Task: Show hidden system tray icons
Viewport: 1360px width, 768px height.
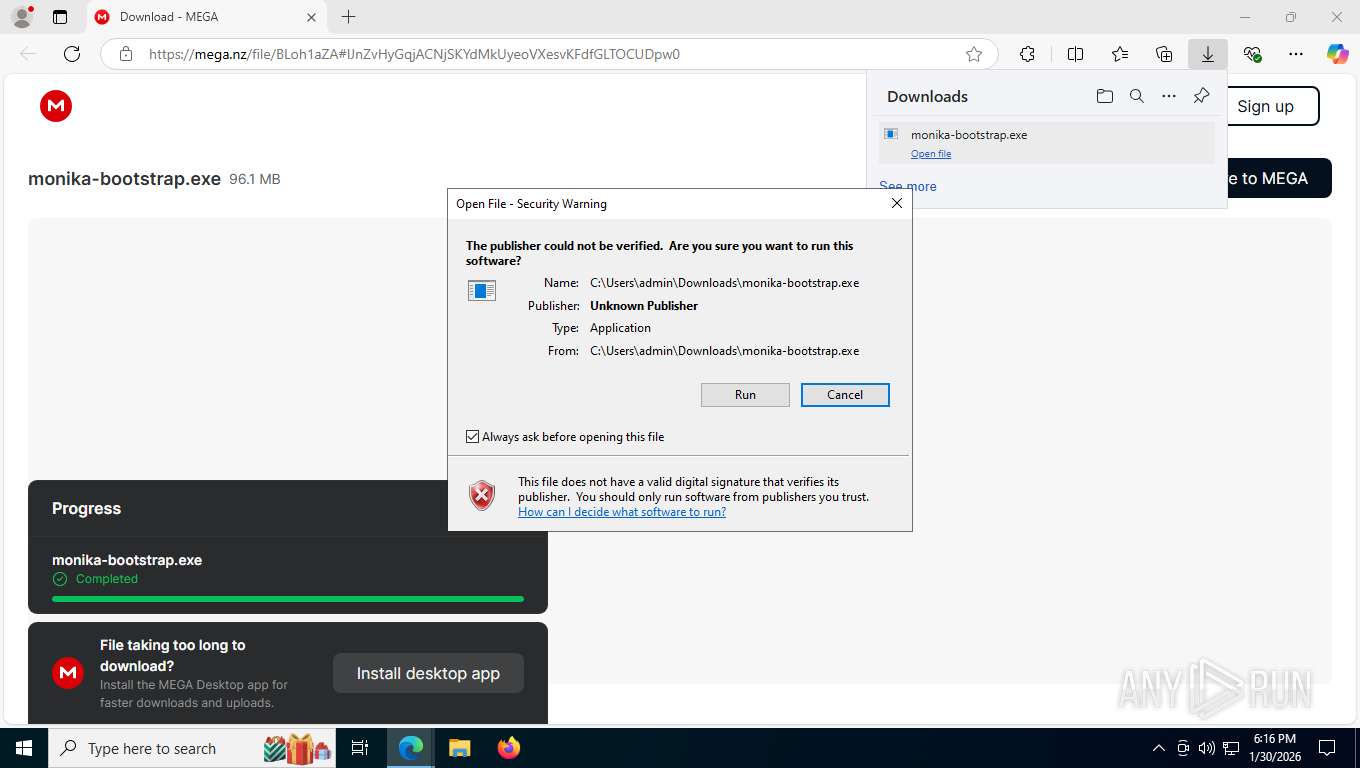Action: pyautogui.click(x=1159, y=748)
